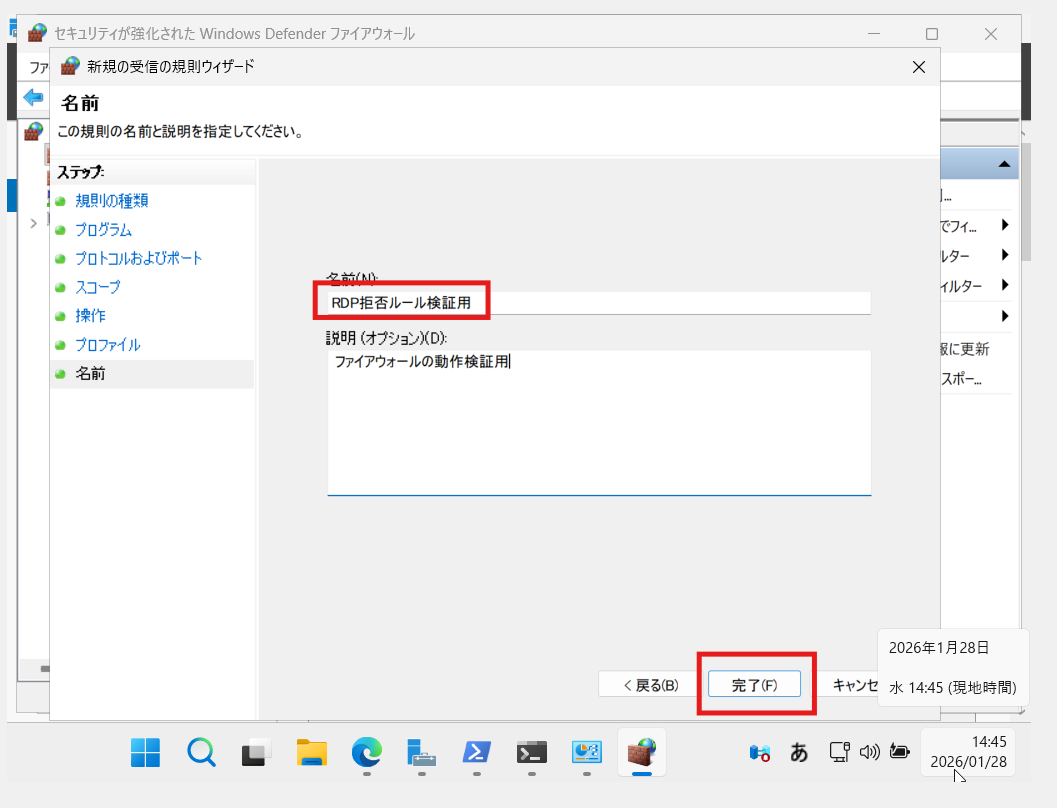The height and width of the screenshot is (808, 1057).
Task: Click the wizard title bar firewall icon
Action: [x=70, y=66]
